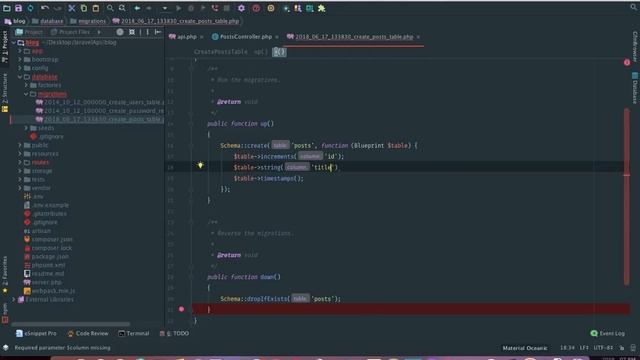Image resolution: width=640 pixels, height=360 pixels.
Task: Expand the config folder
Action: (x=20, y=68)
